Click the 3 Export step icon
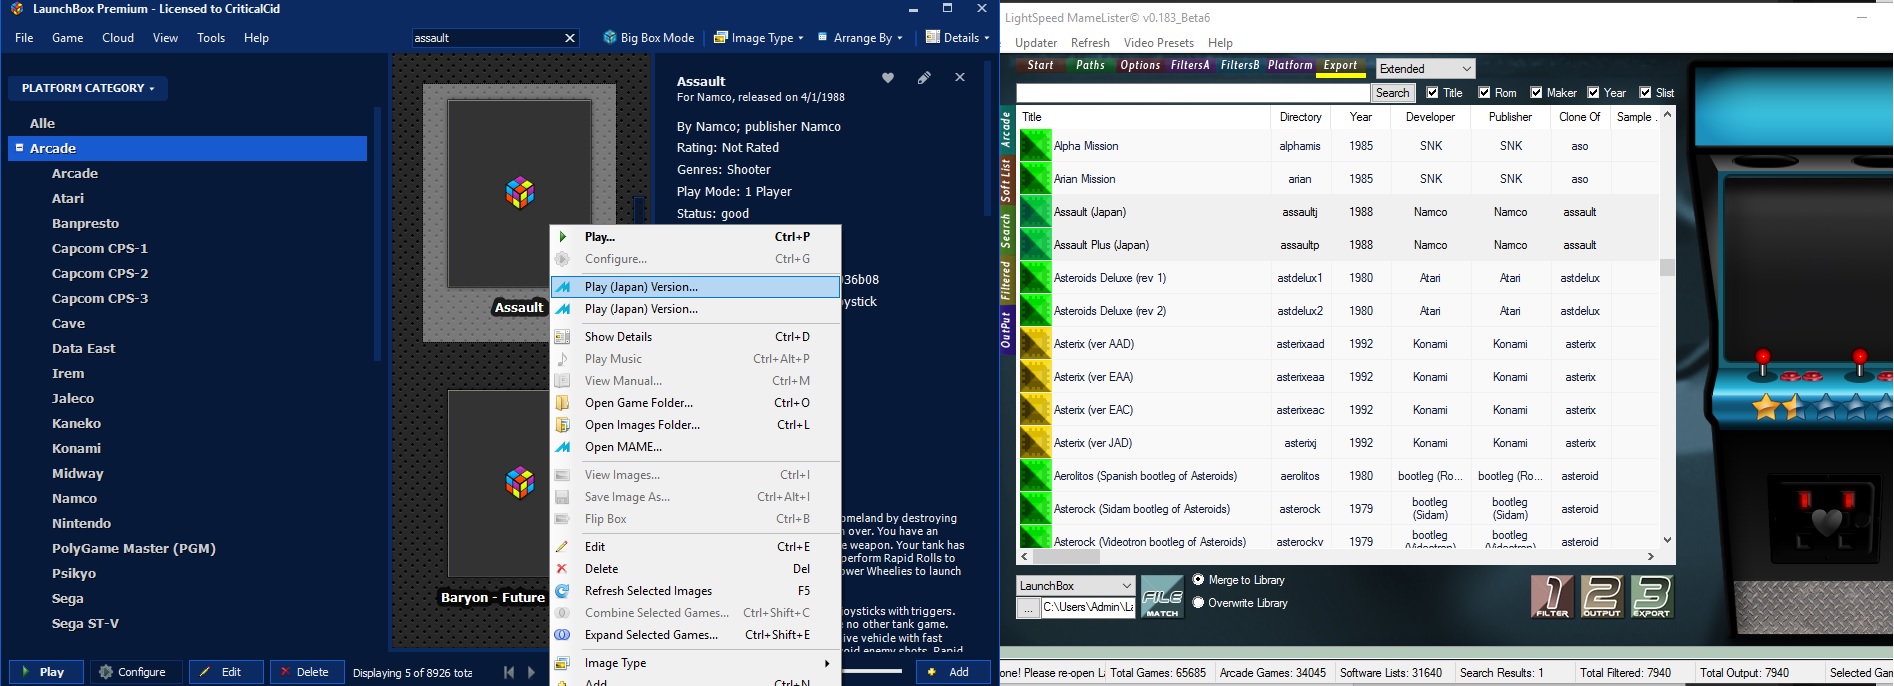This screenshot has height=686, width=1894. click(1652, 597)
